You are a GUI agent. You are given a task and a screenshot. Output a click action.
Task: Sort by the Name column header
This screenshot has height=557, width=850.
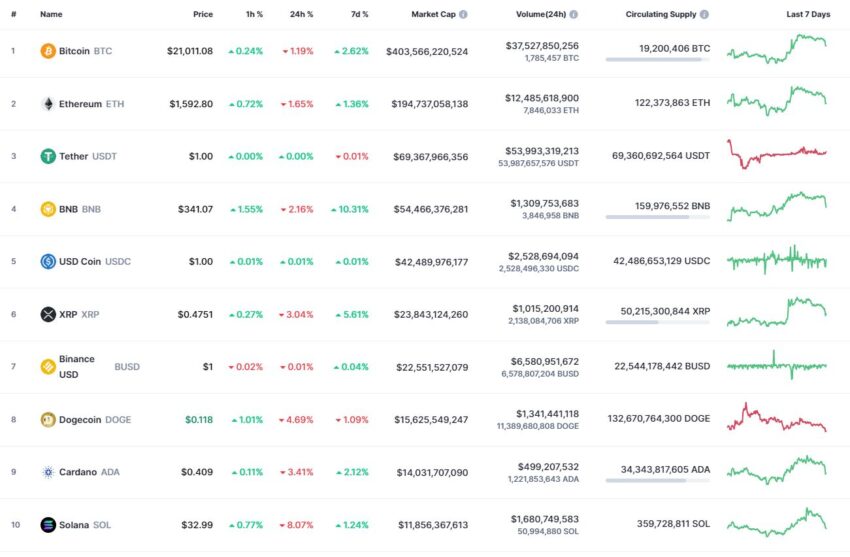point(51,15)
